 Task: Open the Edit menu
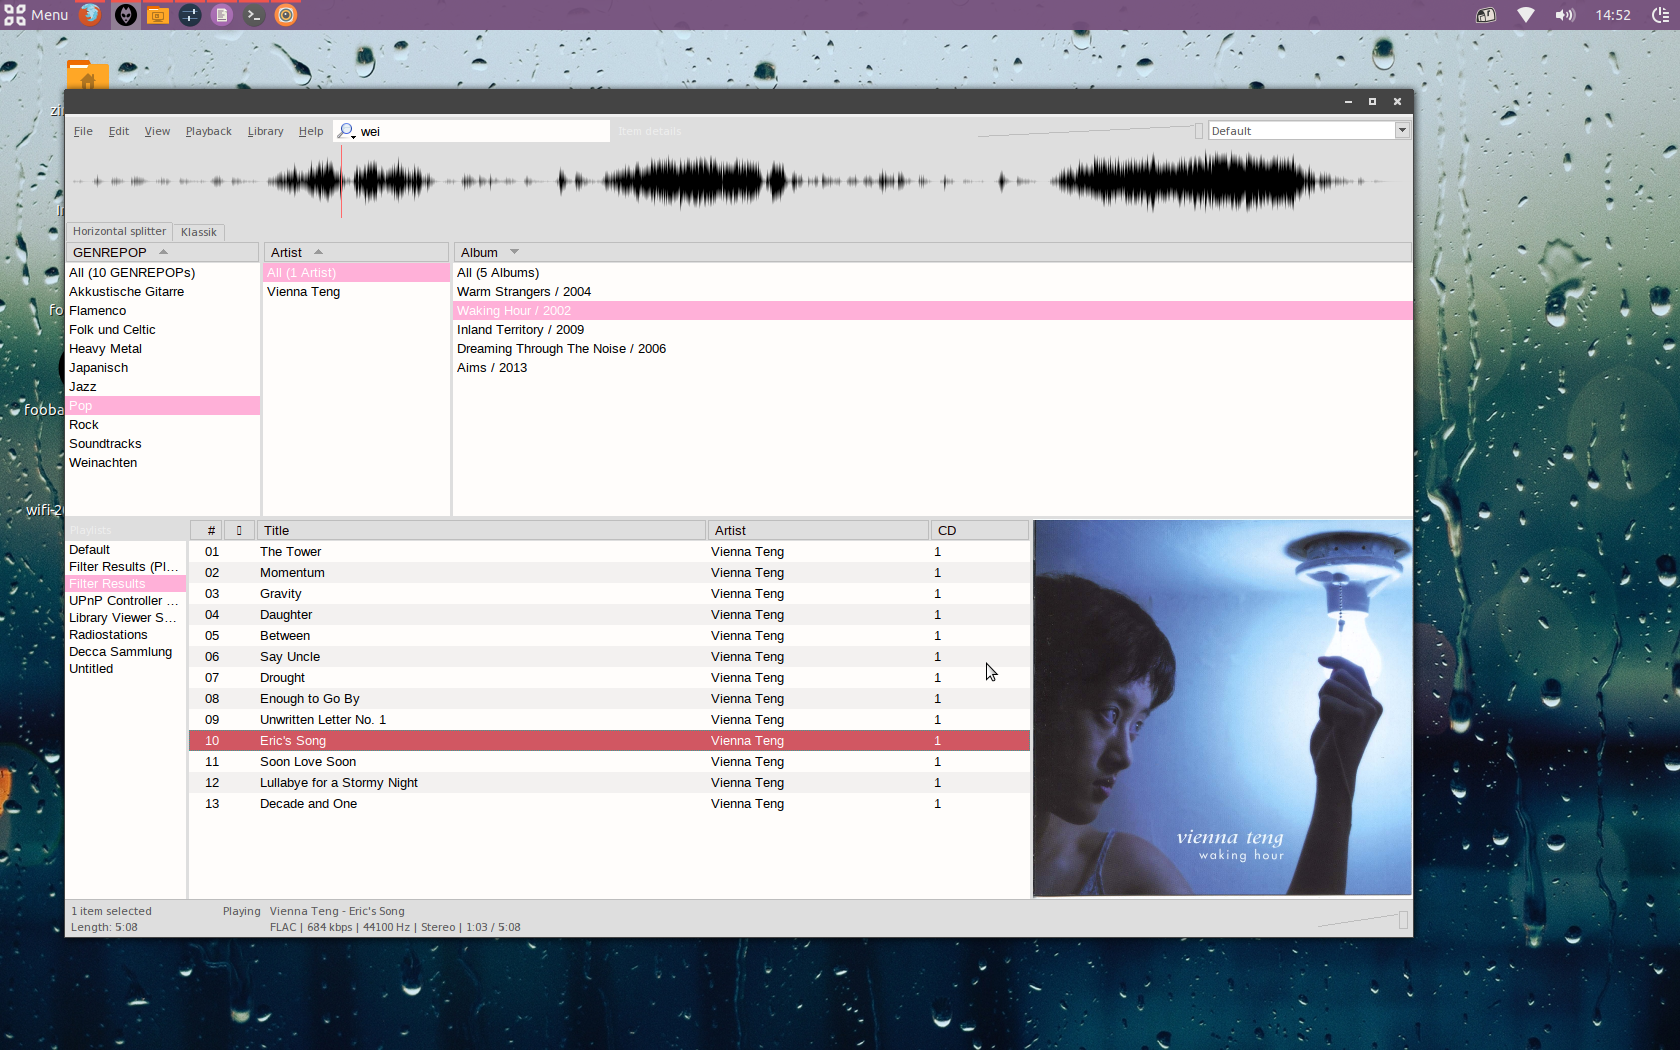(x=119, y=131)
